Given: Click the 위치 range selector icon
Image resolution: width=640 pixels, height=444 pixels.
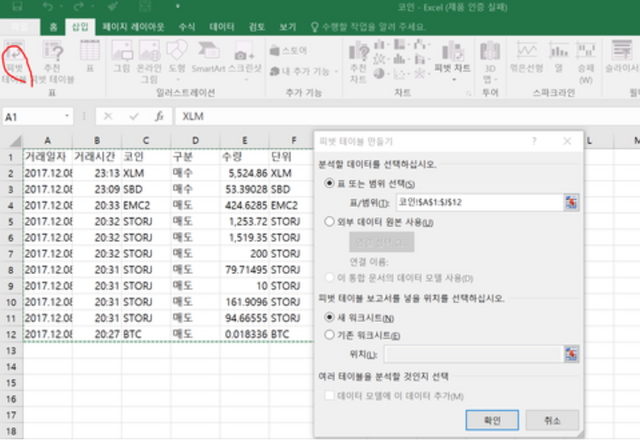Looking at the screenshot, I should [571, 354].
